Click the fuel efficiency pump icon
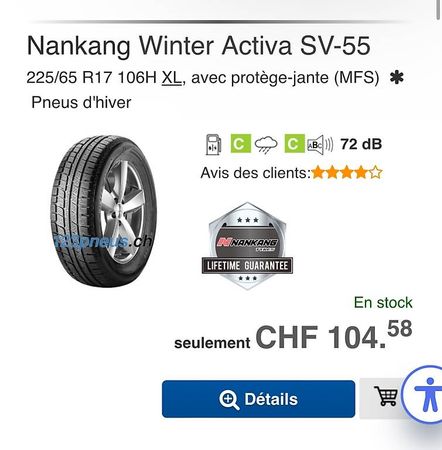 213,144
